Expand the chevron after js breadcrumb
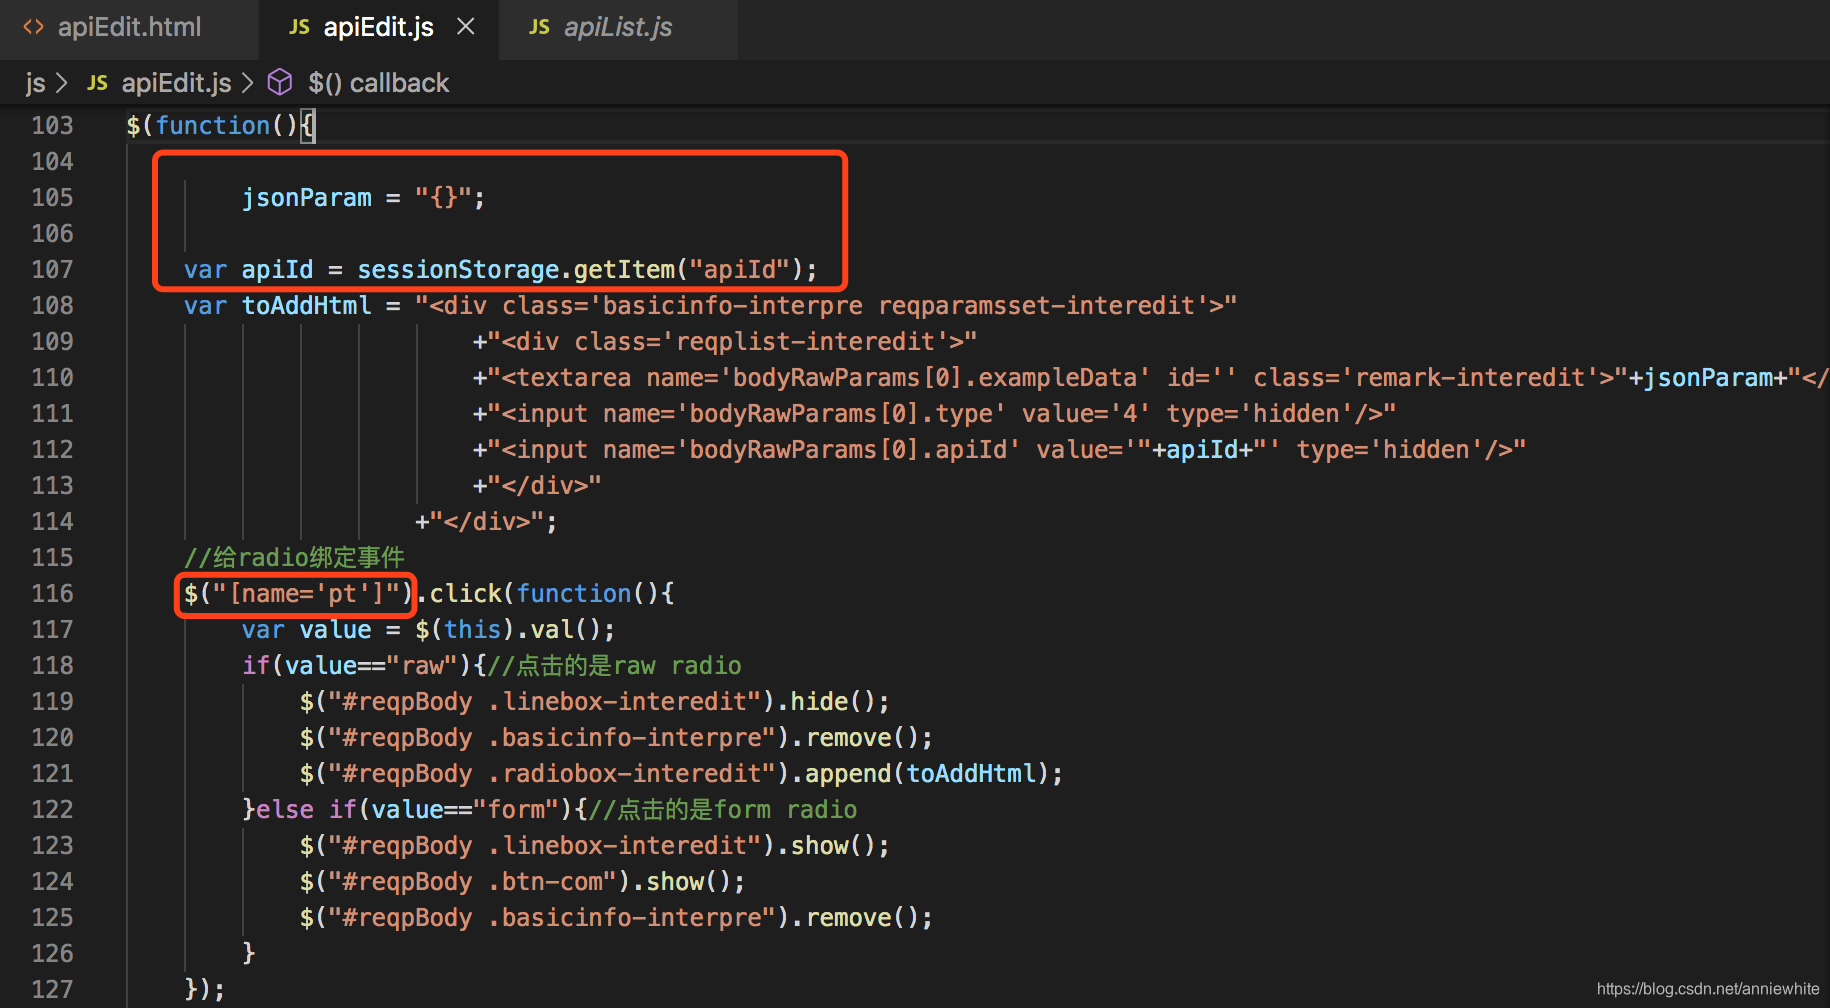The width and height of the screenshot is (1830, 1008). click(x=62, y=83)
